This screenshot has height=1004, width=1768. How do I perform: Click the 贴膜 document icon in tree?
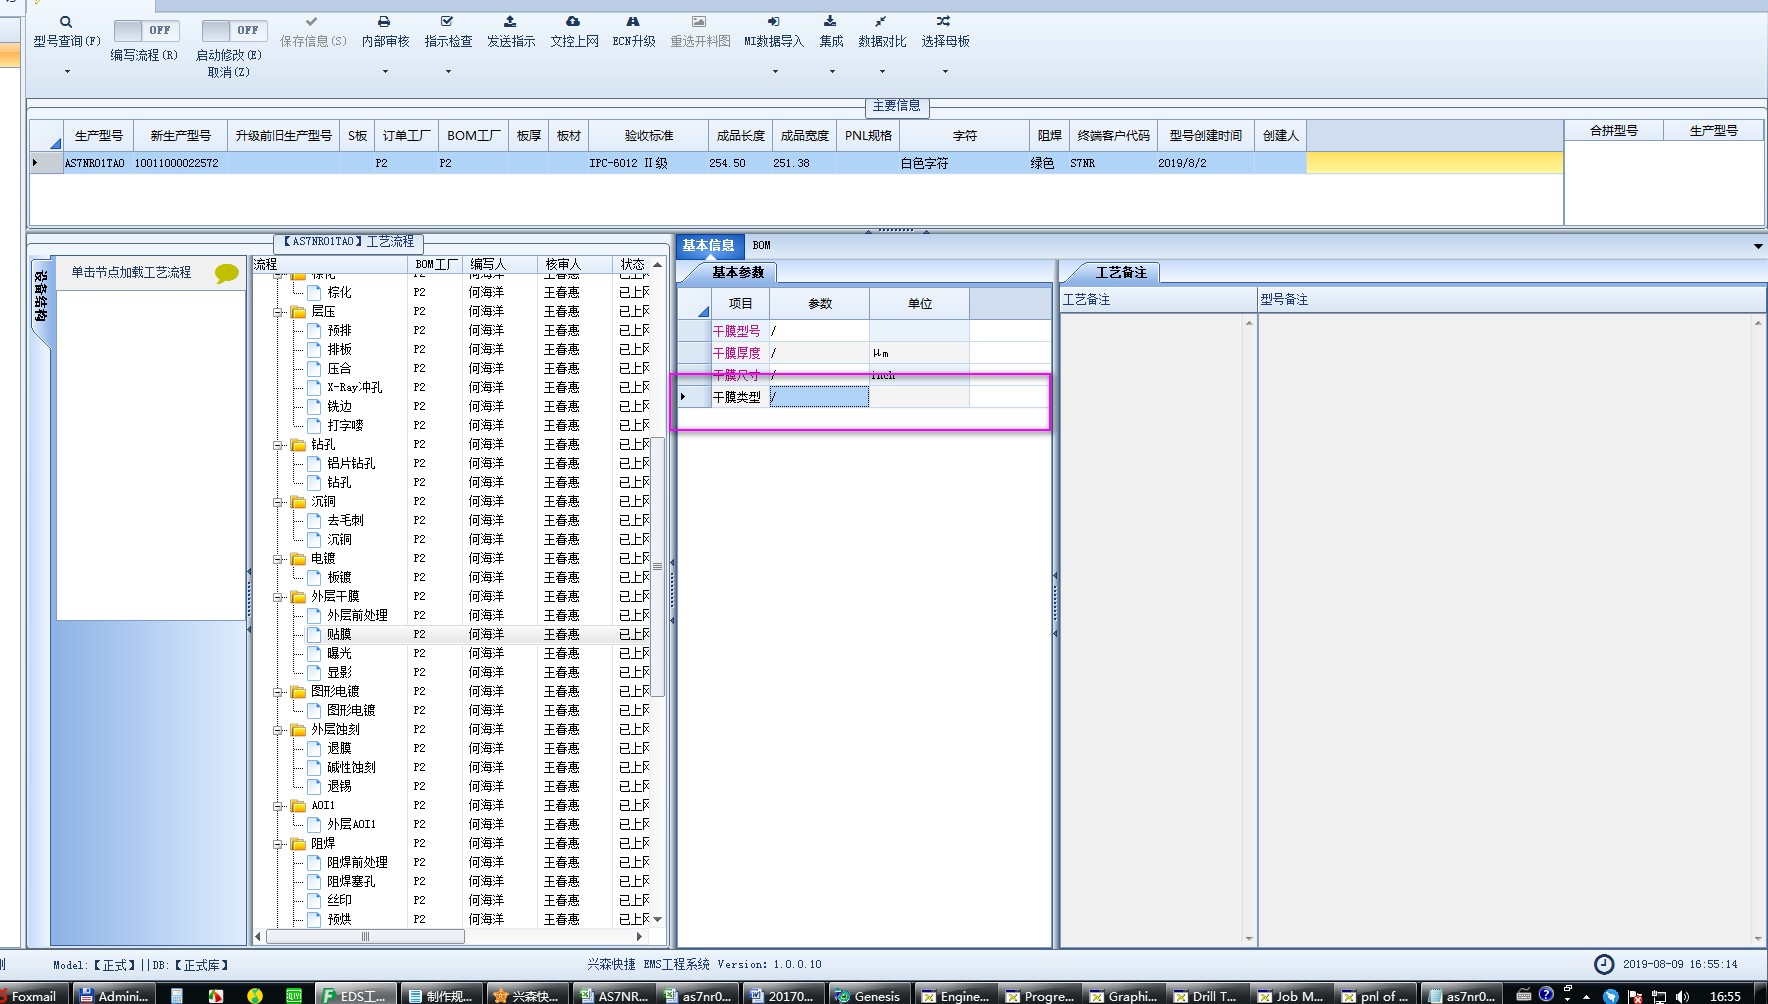[314, 634]
